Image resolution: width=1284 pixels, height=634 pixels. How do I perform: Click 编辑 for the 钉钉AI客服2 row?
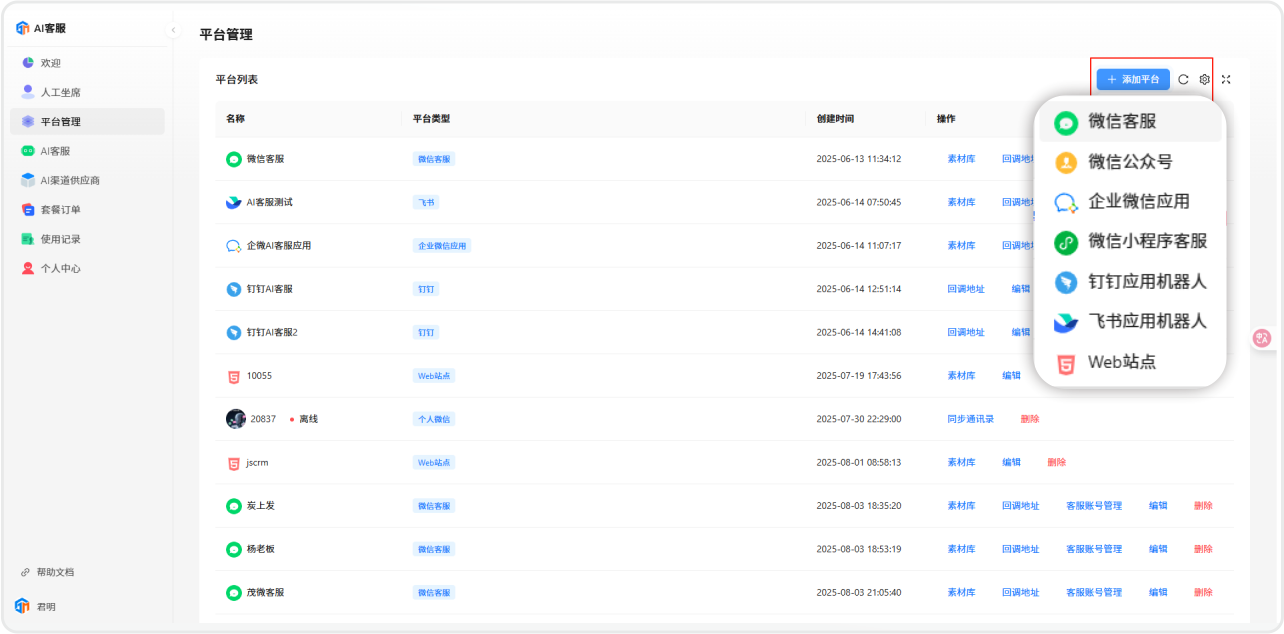coord(1020,332)
